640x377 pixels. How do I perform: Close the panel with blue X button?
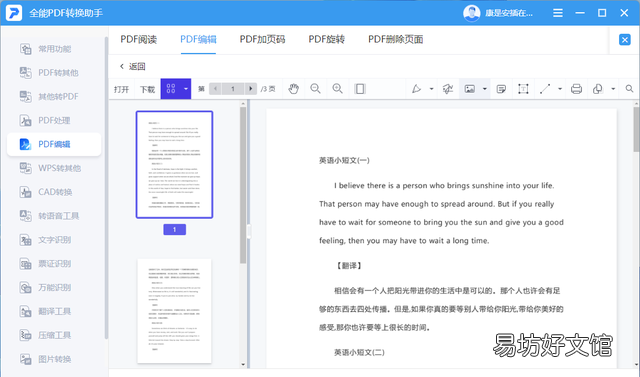[x=624, y=40]
